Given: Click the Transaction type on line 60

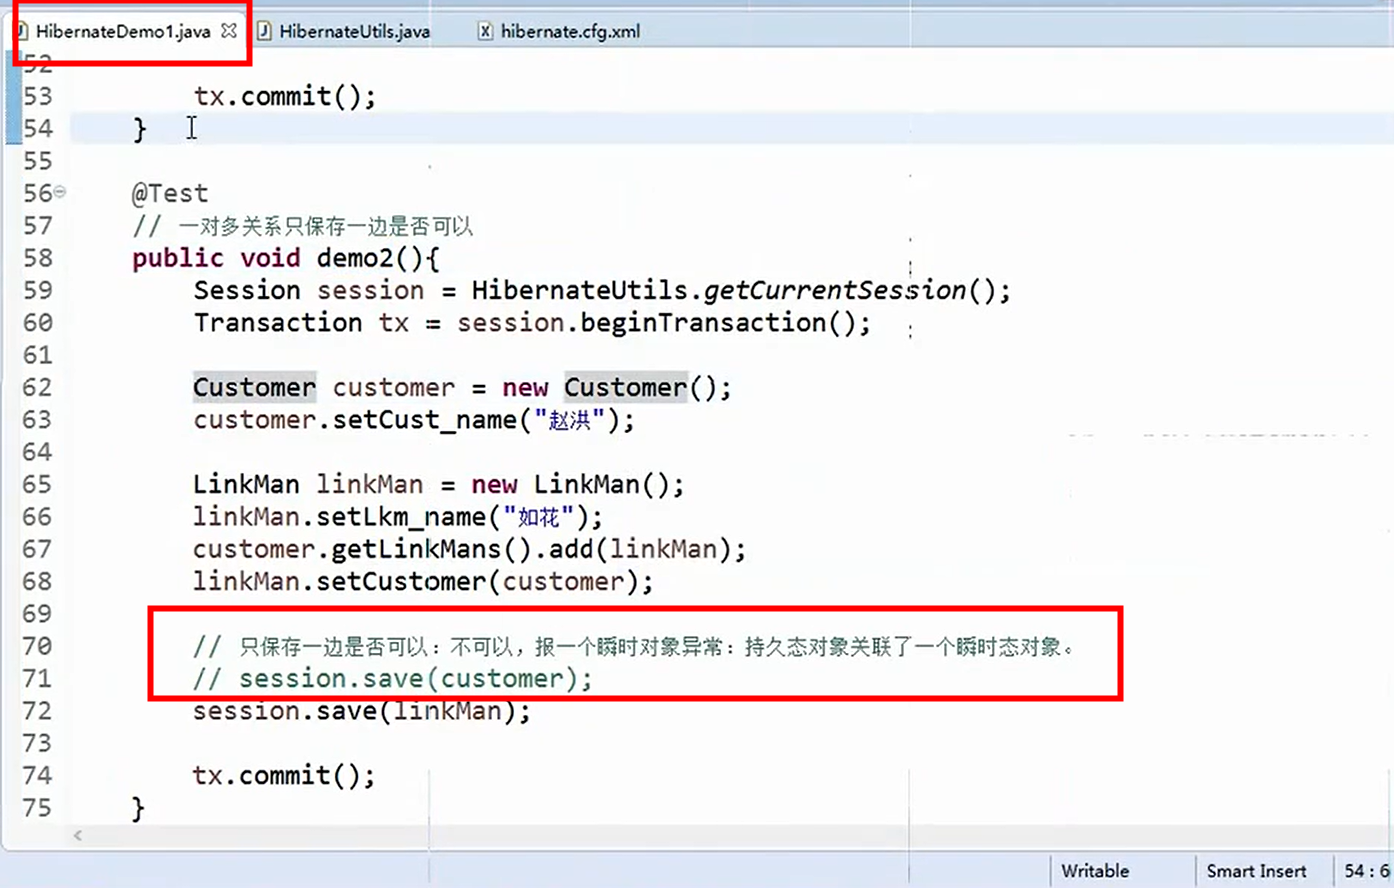Looking at the screenshot, I should (278, 322).
